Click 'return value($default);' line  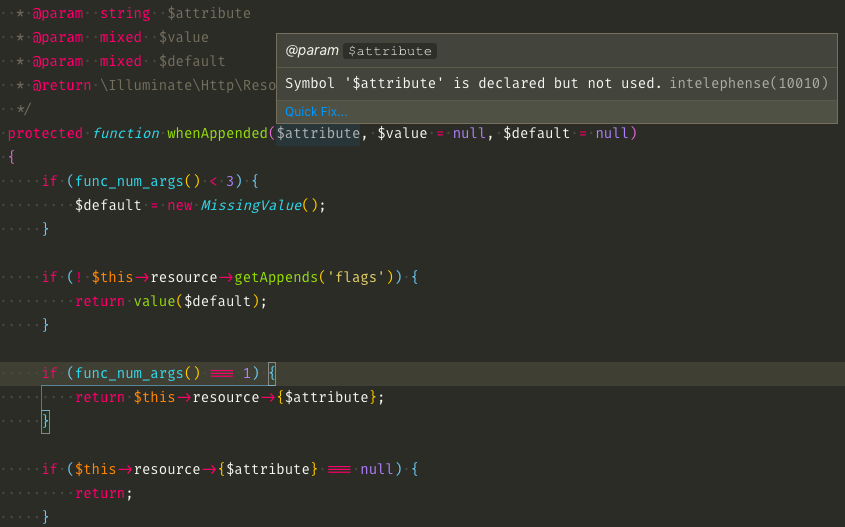pos(171,301)
